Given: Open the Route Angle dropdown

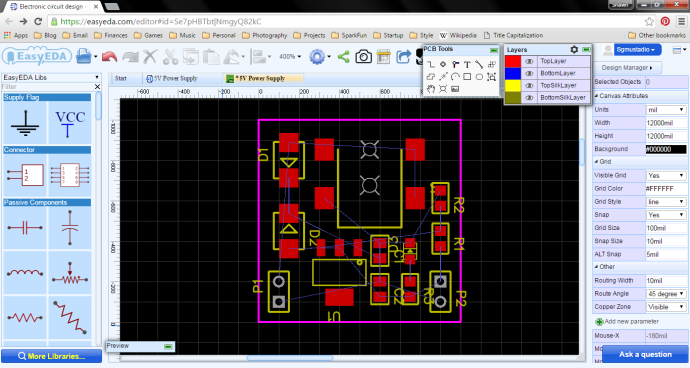Looking at the screenshot, I should click(666, 294).
